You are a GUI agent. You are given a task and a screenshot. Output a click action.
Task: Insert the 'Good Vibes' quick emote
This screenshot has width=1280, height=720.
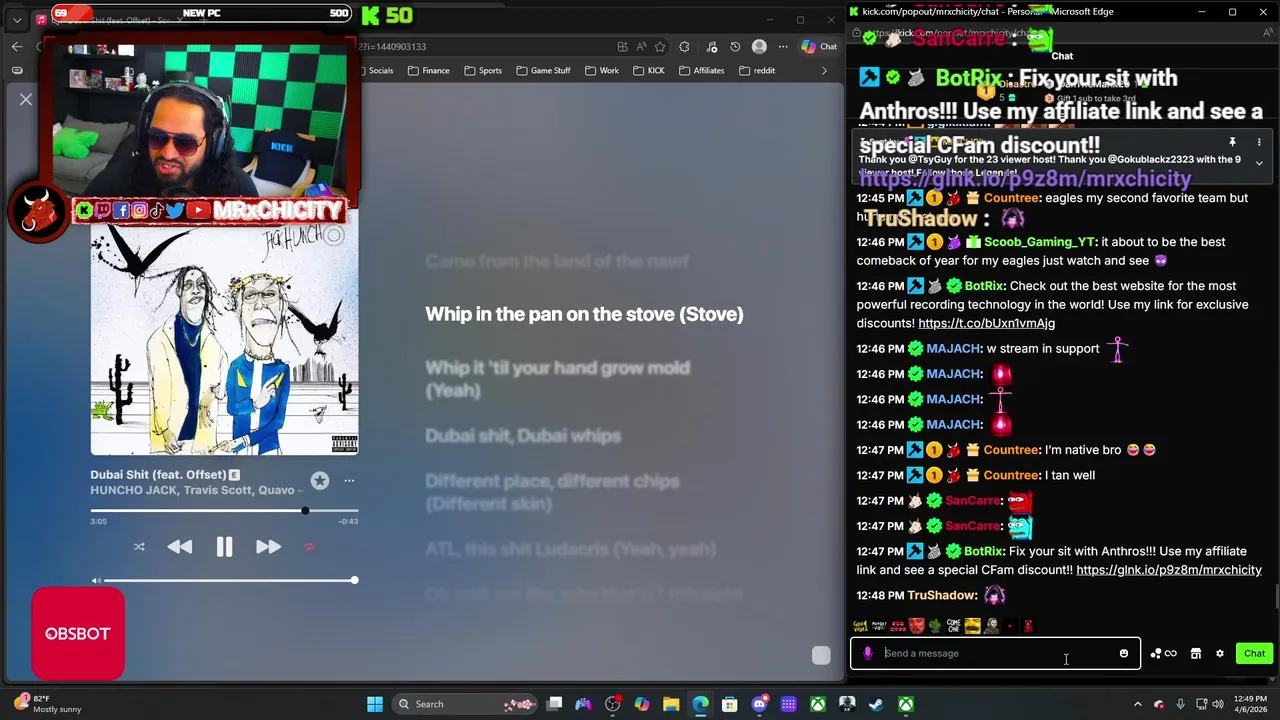coord(860,626)
